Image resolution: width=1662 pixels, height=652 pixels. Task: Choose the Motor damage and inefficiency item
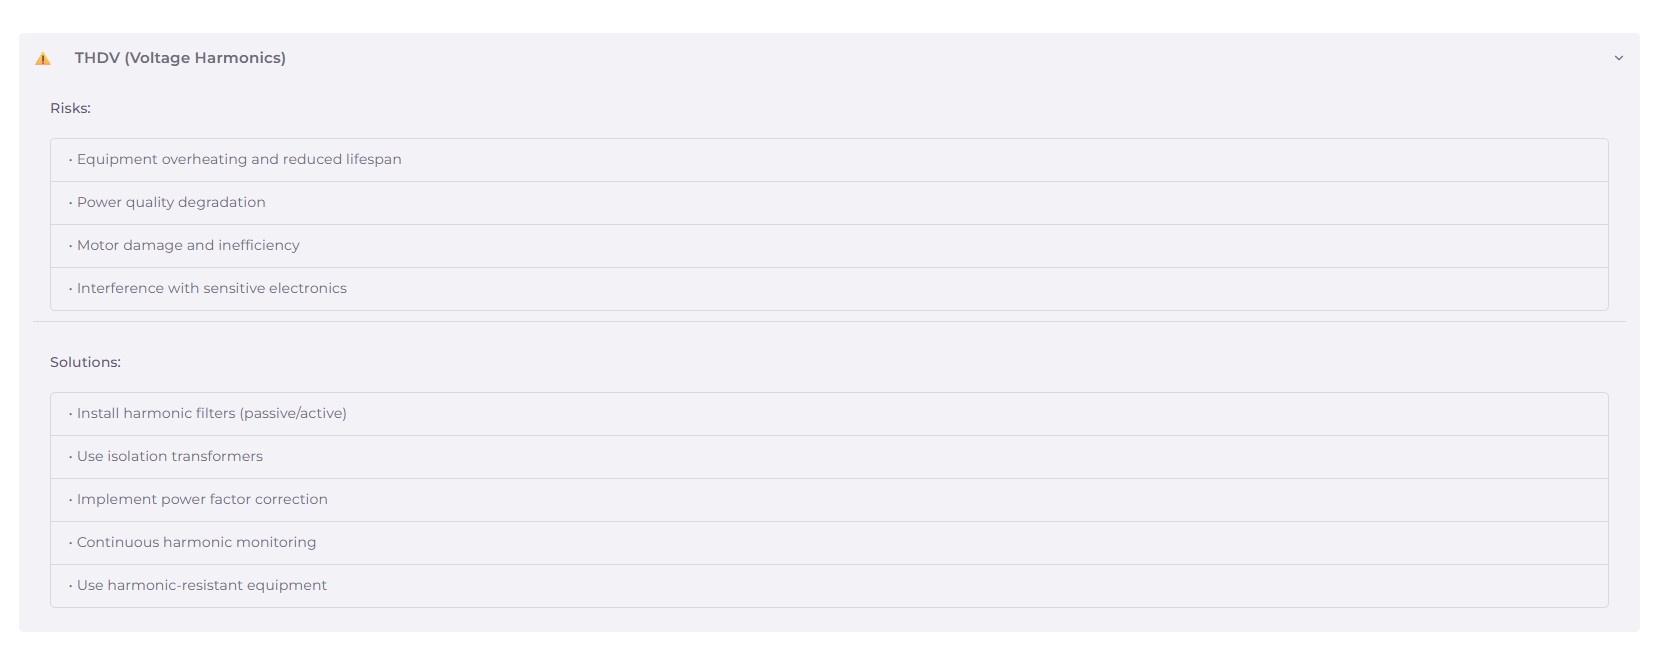click(188, 246)
